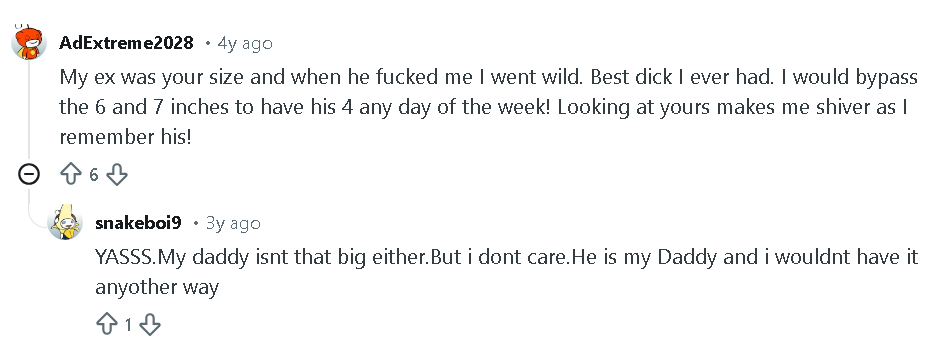939x364 pixels.
Task: Open permalink from '4y ago' timestamp
Action: click(x=245, y=43)
